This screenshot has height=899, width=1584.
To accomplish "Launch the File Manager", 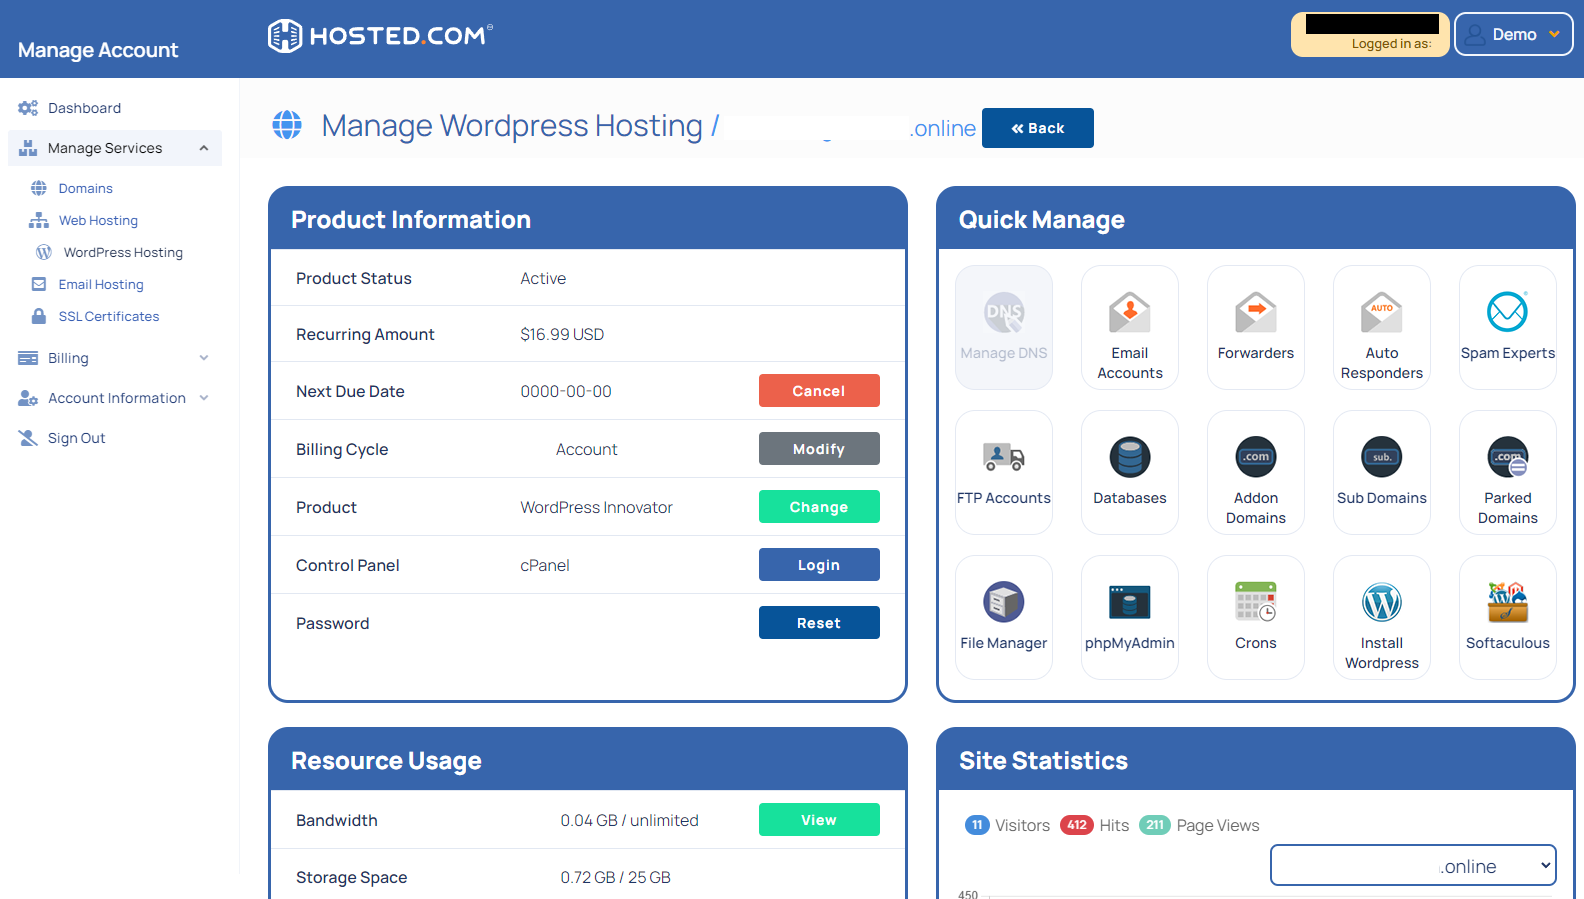I will [1003, 617].
